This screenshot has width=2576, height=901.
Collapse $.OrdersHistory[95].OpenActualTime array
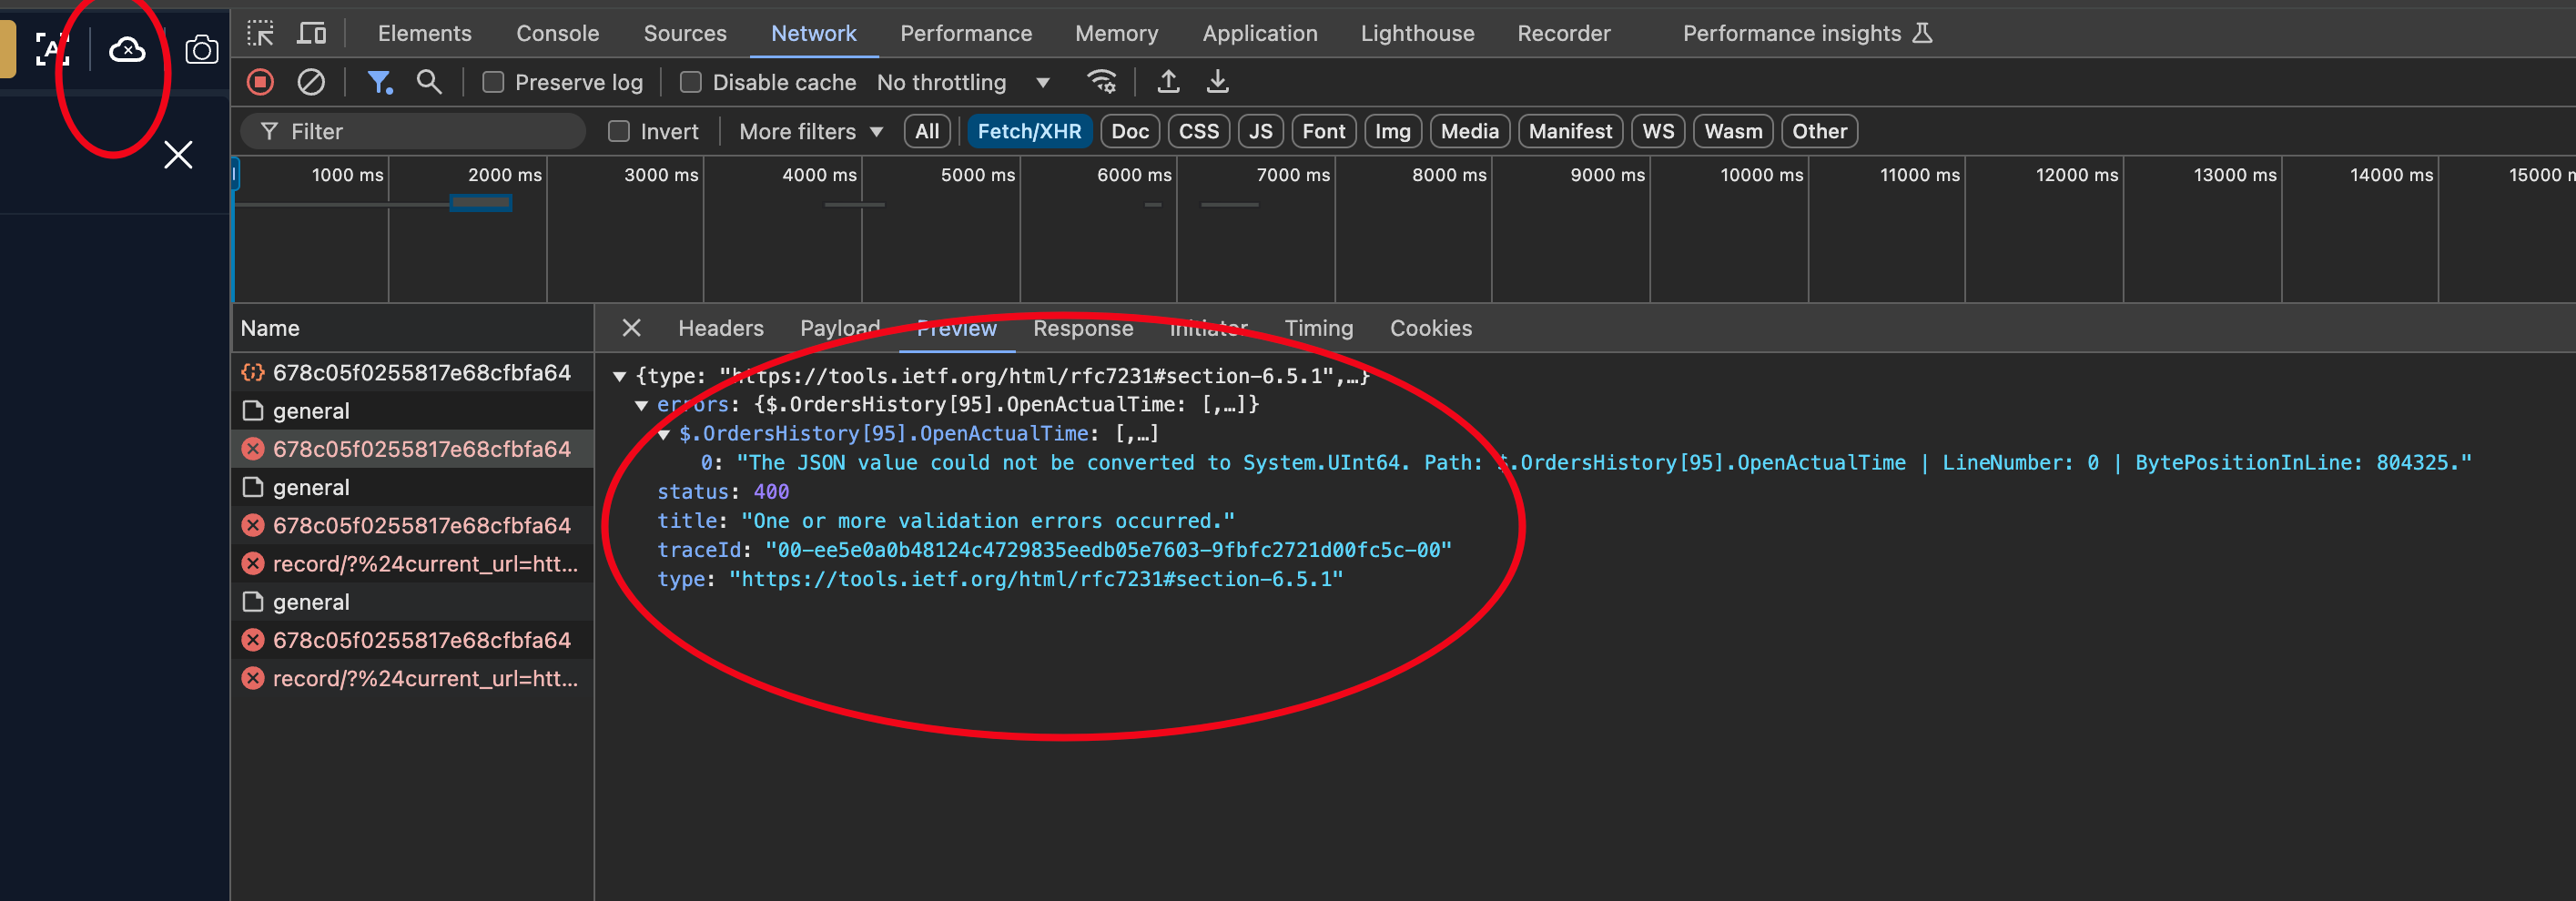[x=663, y=434]
